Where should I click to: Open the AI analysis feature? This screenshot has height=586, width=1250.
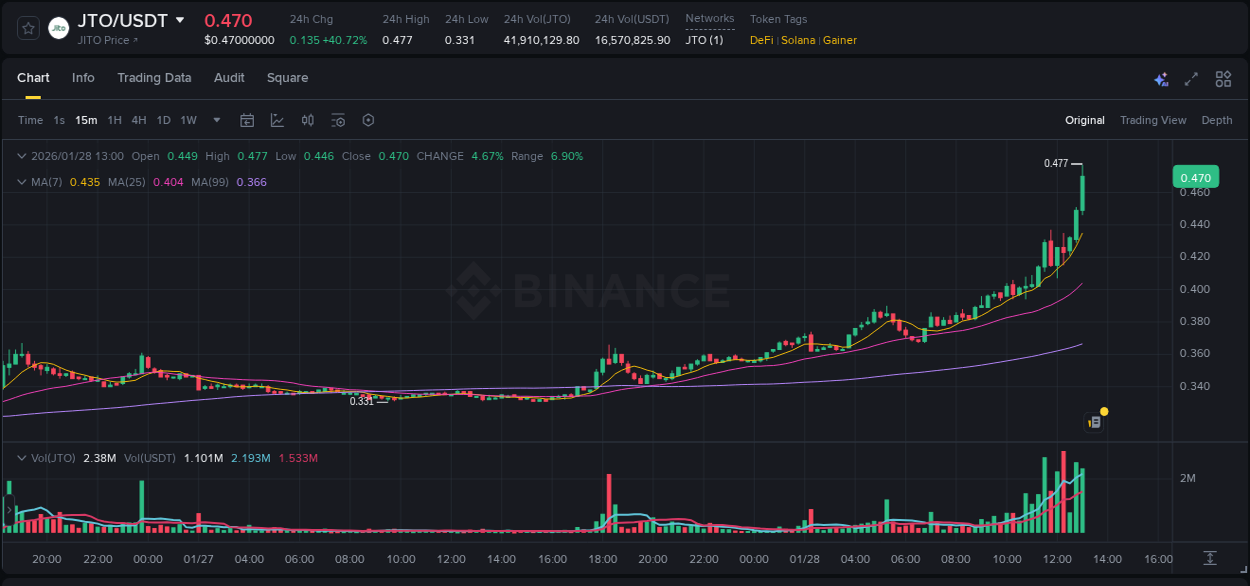point(1160,78)
